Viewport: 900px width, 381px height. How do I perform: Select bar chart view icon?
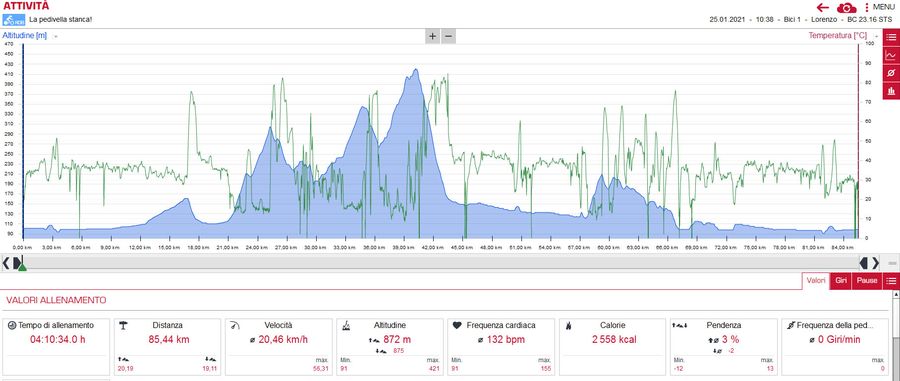(x=891, y=91)
